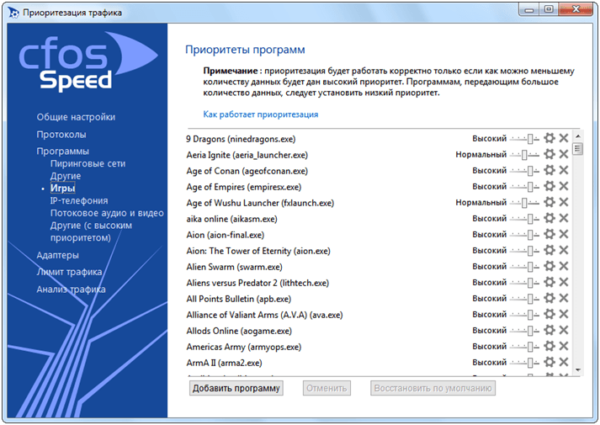The height and width of the screenshot is (425, 600).
Task: Open Протоколы section
Action: [61, 135]
